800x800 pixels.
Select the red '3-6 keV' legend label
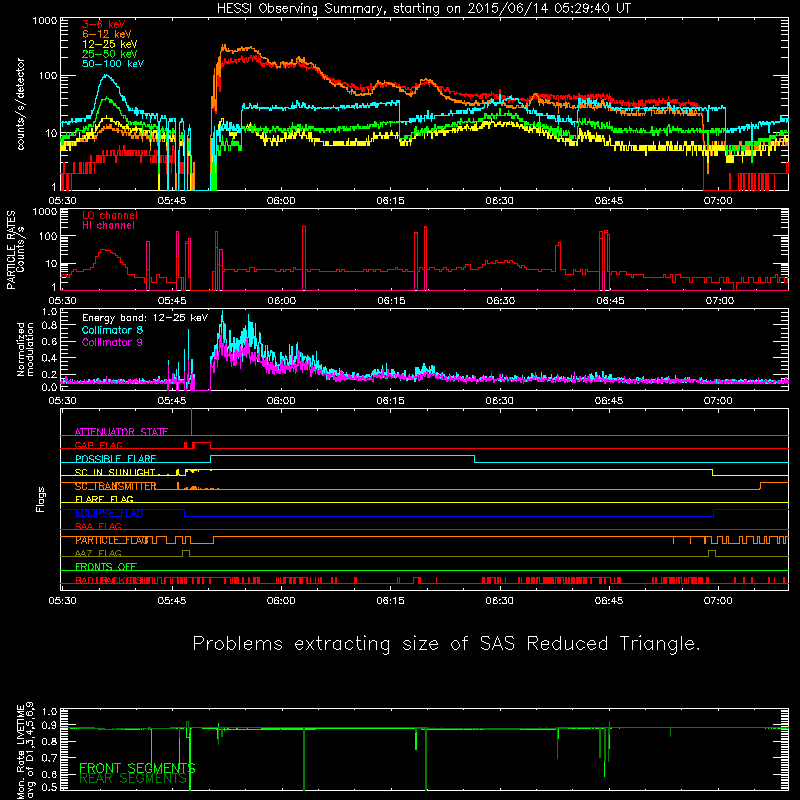point(103,24)
